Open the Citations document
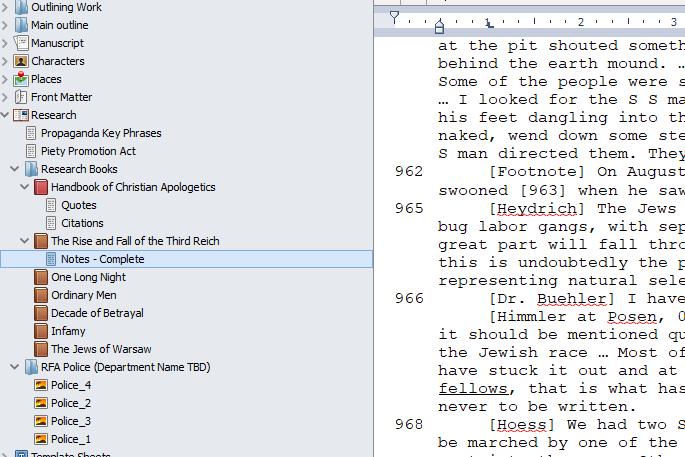Image resolution: width=685 pixels, height=457 pixels. (82, 223)
